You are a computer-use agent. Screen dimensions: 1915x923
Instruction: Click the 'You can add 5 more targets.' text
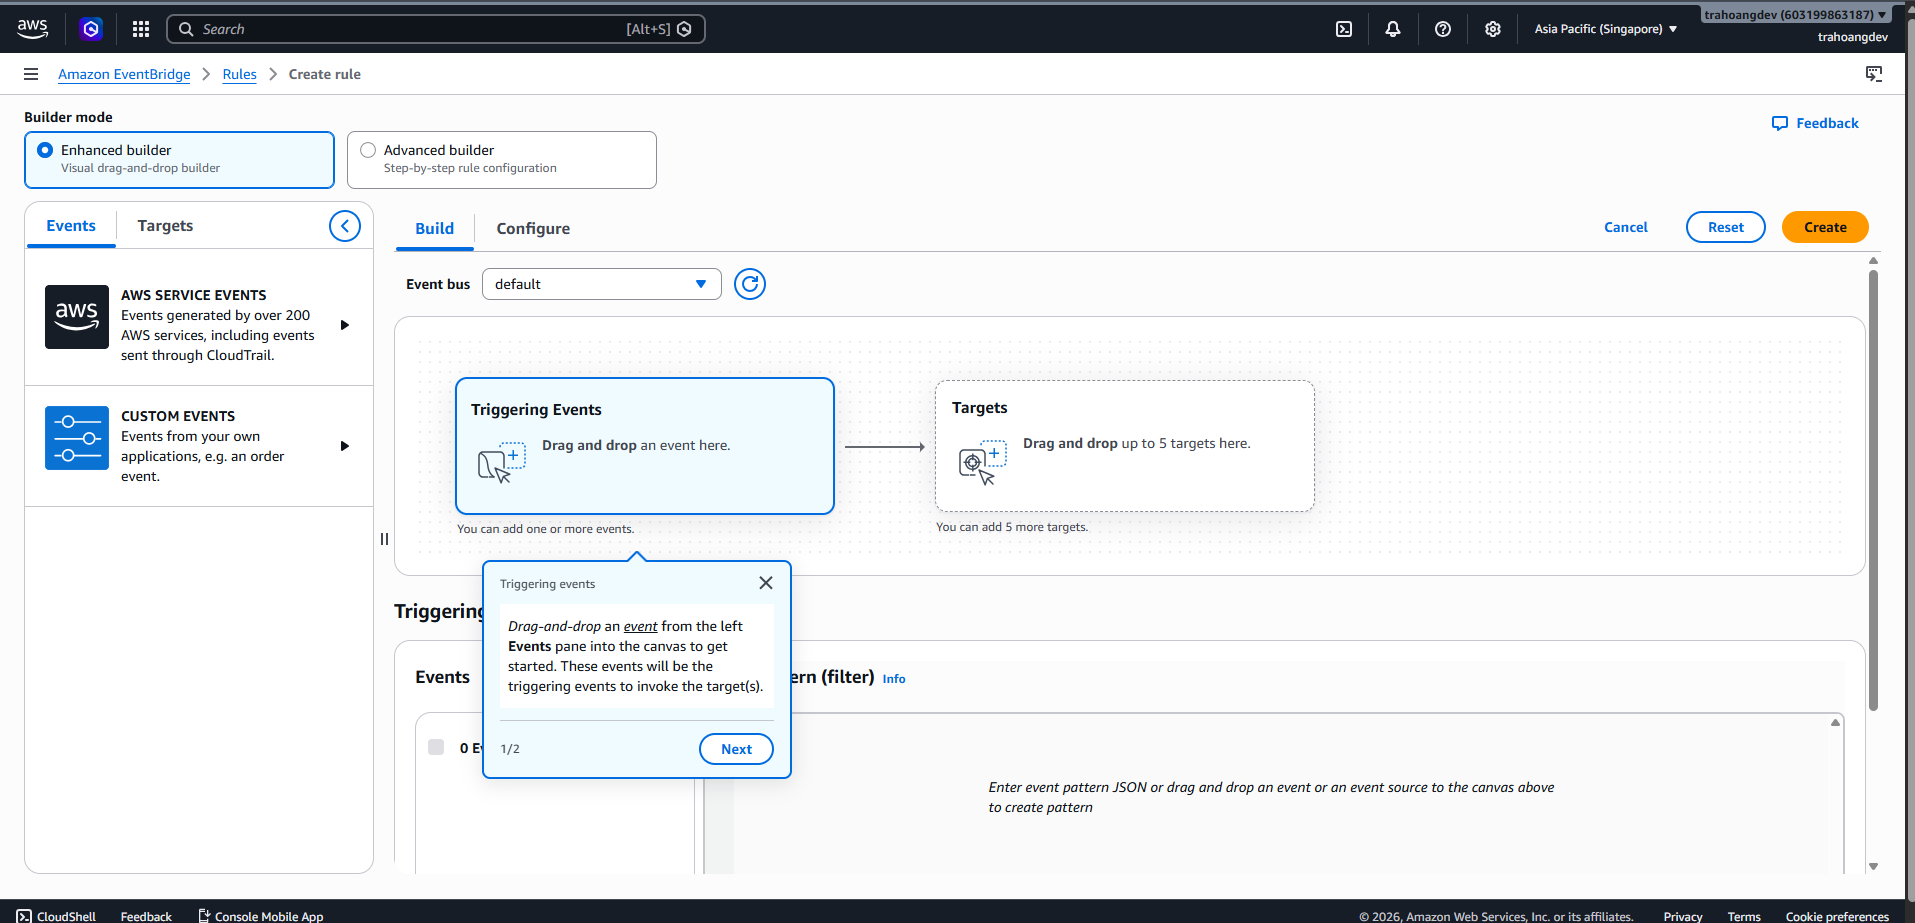[x=1012, y=527]
